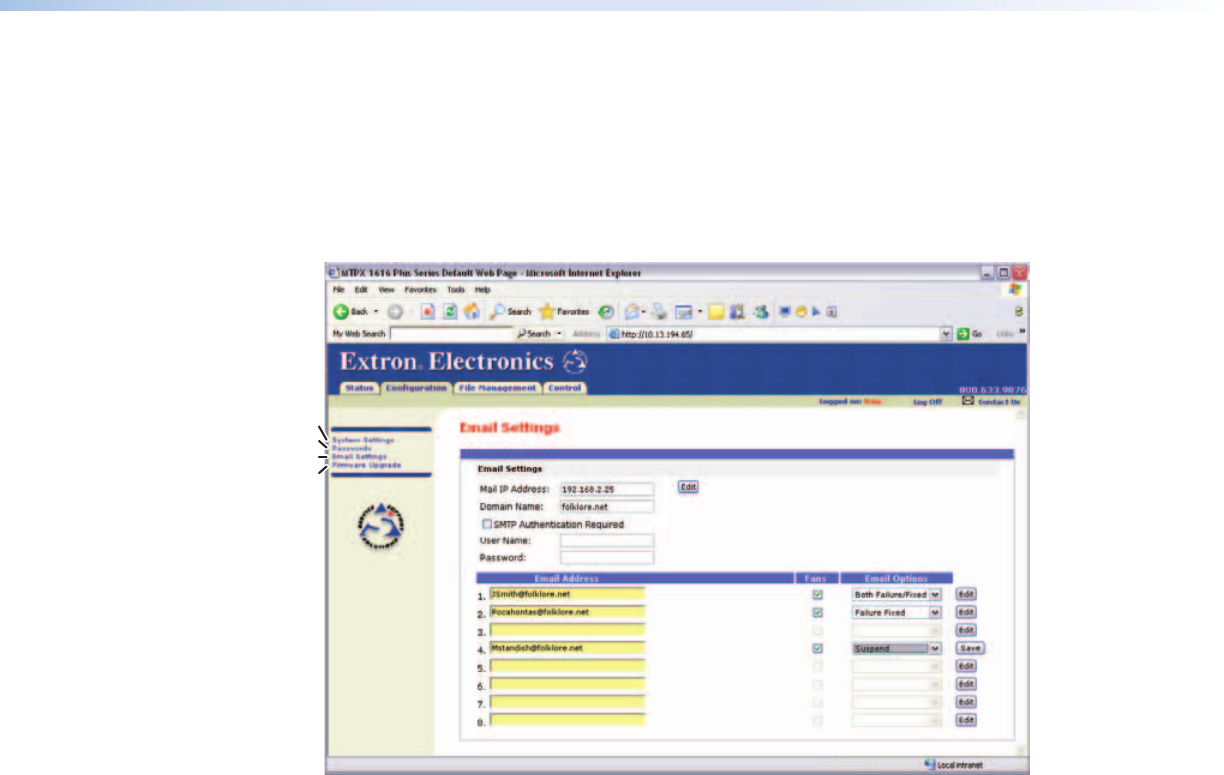Click the Local intranet status icon
Screen dimensions: 1224x775
929,766
